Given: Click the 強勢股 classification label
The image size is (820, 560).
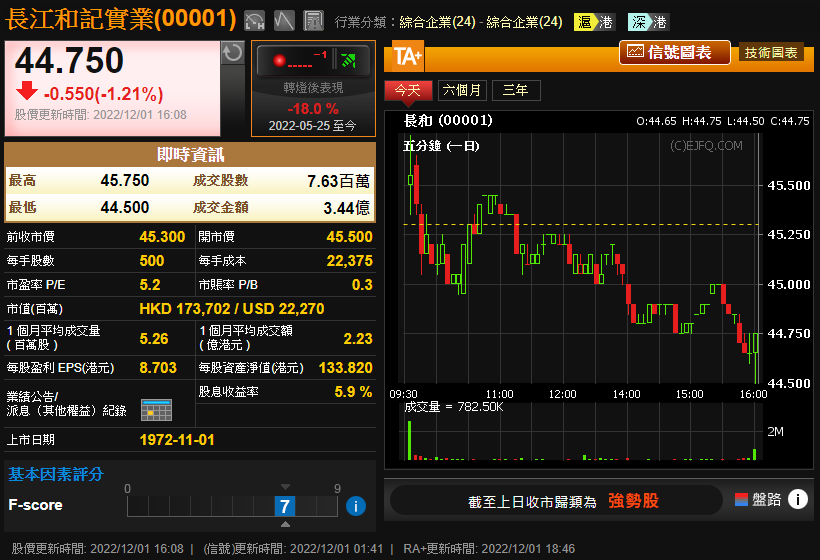Looking at the screenshot, I should (633, 501).
